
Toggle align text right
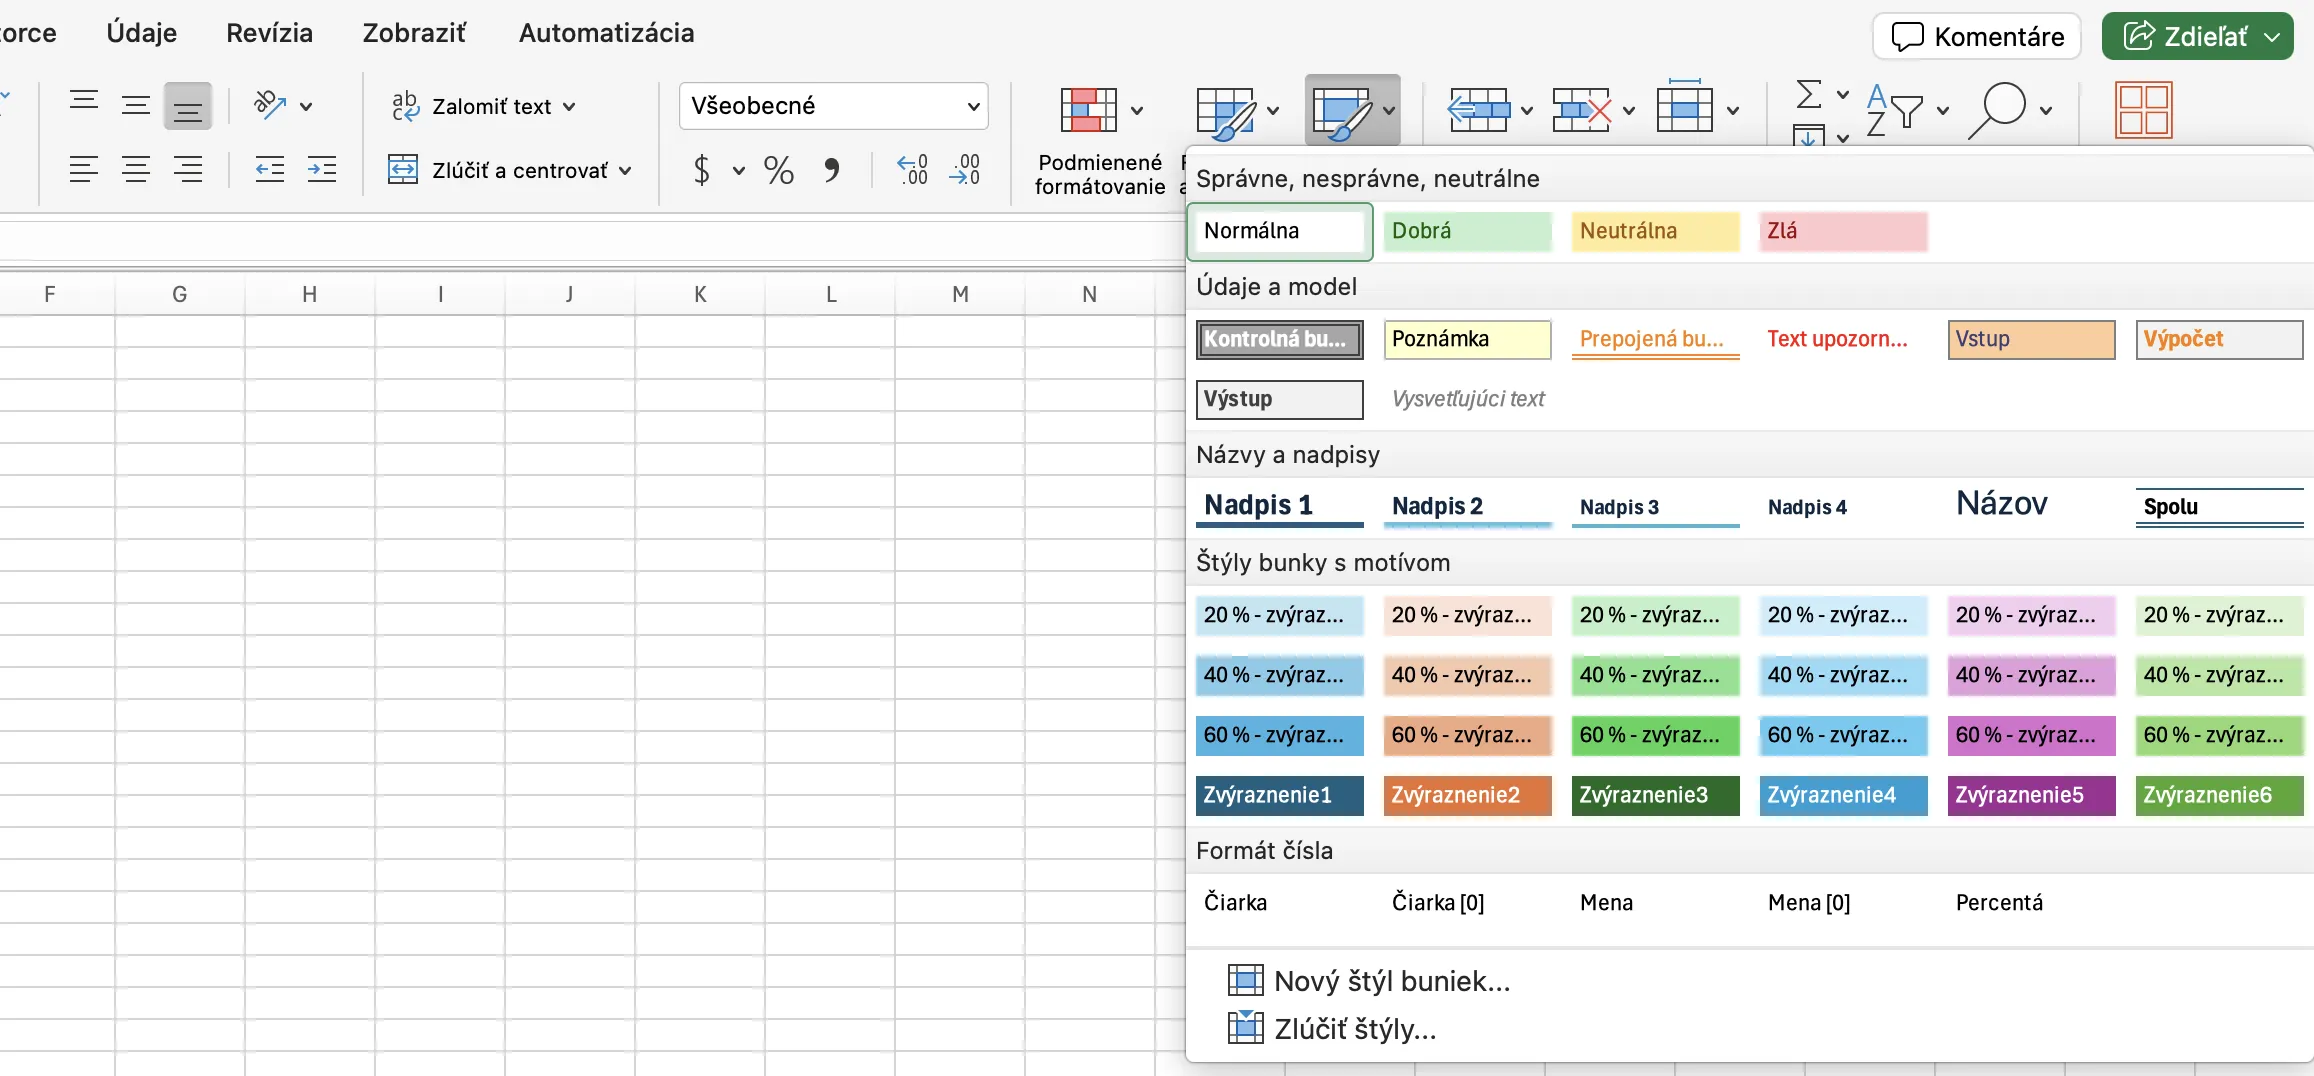click(x=188, y=170)
